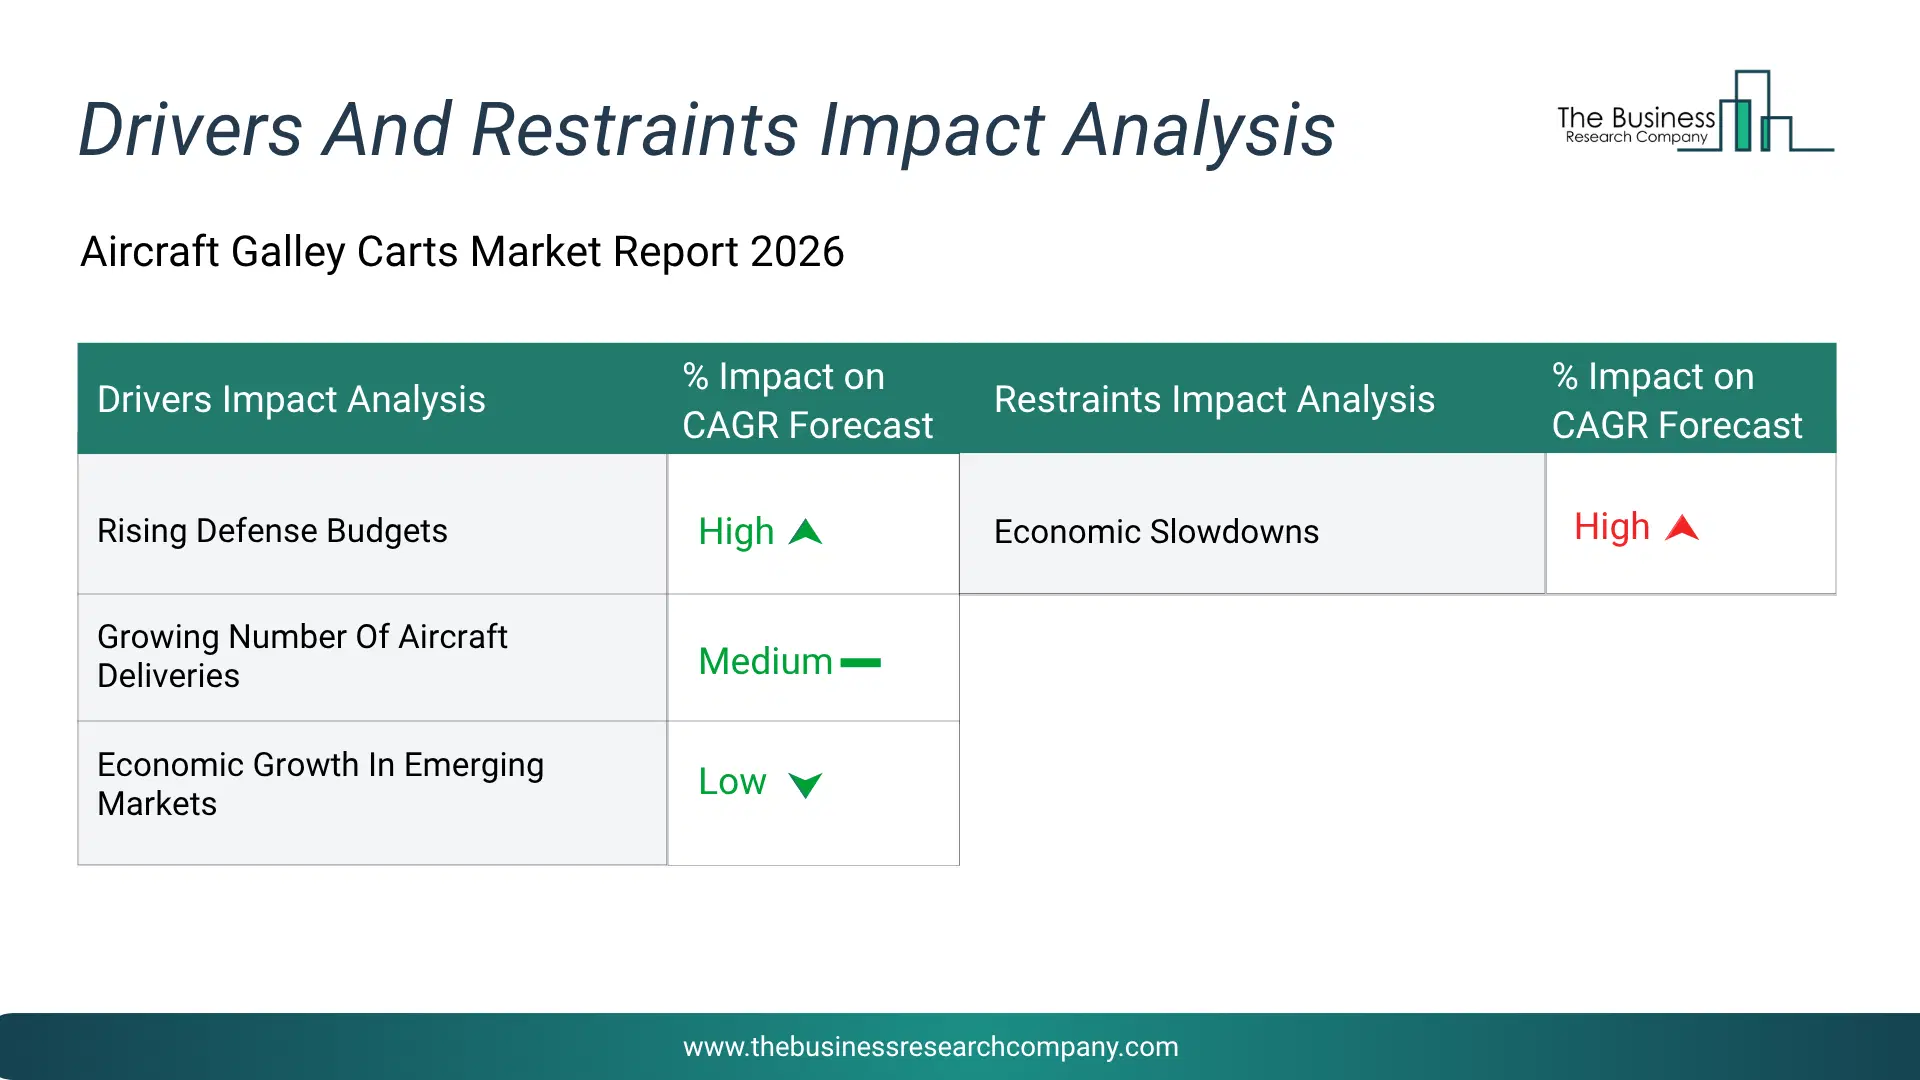The height and width of the screenshot is (1080, 1920).
Task: Click the red 'High' impact text
Action: [x=1612, y=527]
